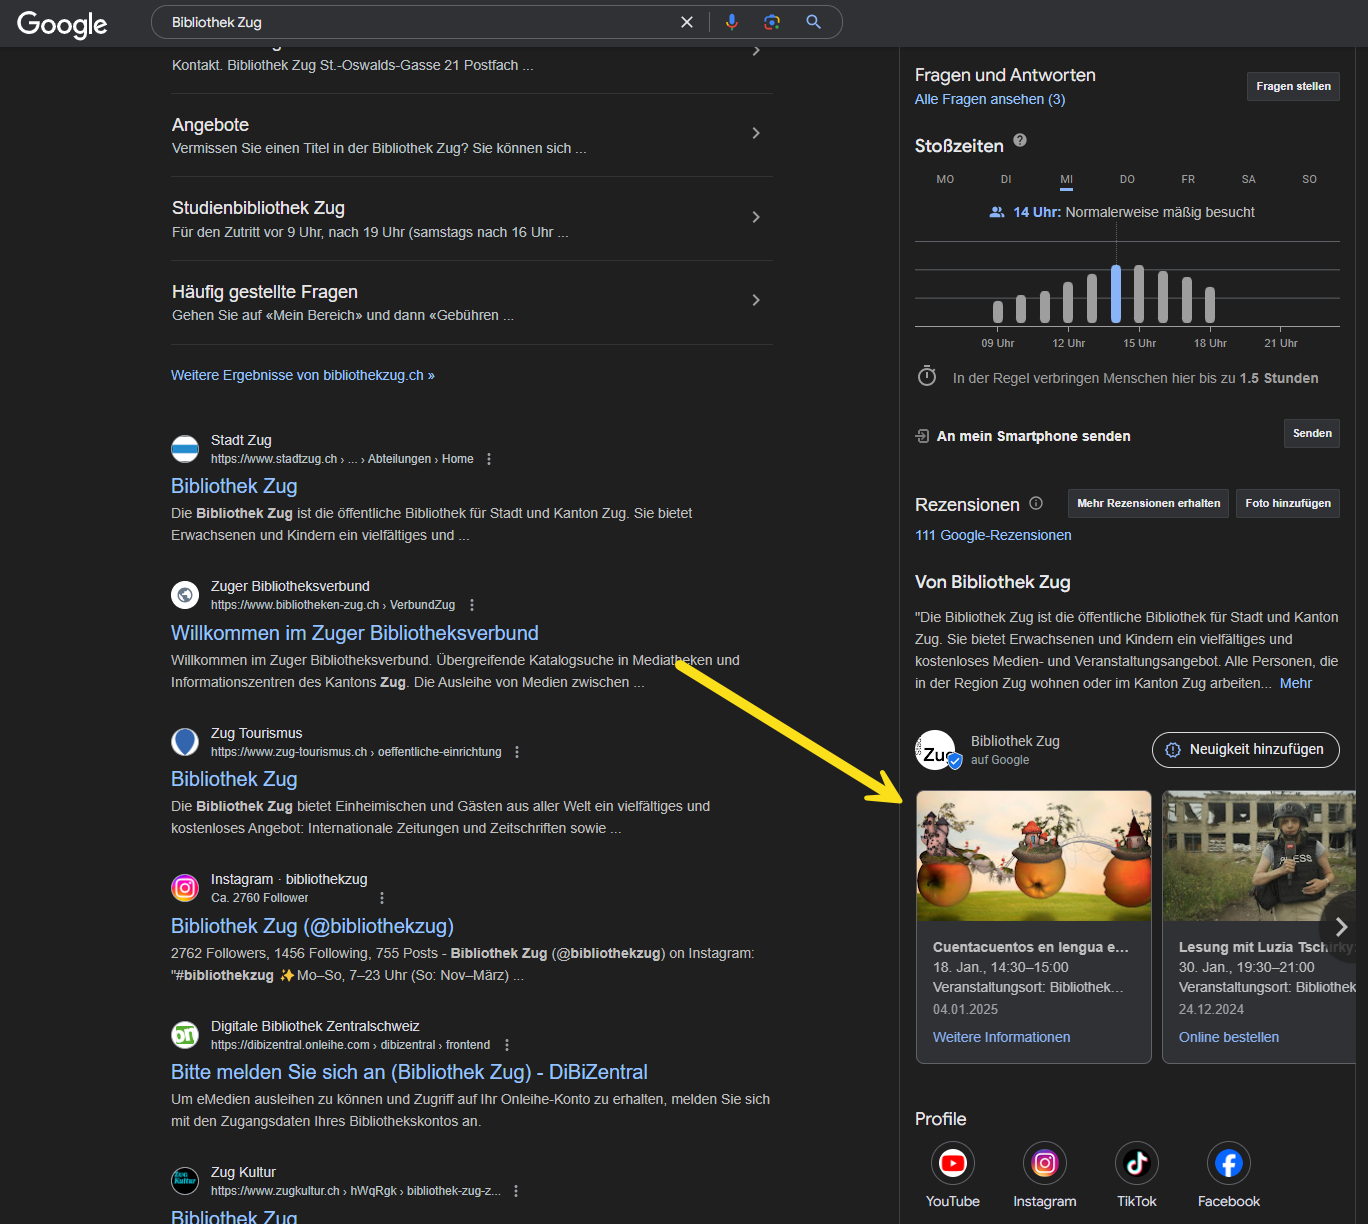Open Stadt Zug's Bibliothek Zug result
1368x1224 pixels.
pos(234,486)
